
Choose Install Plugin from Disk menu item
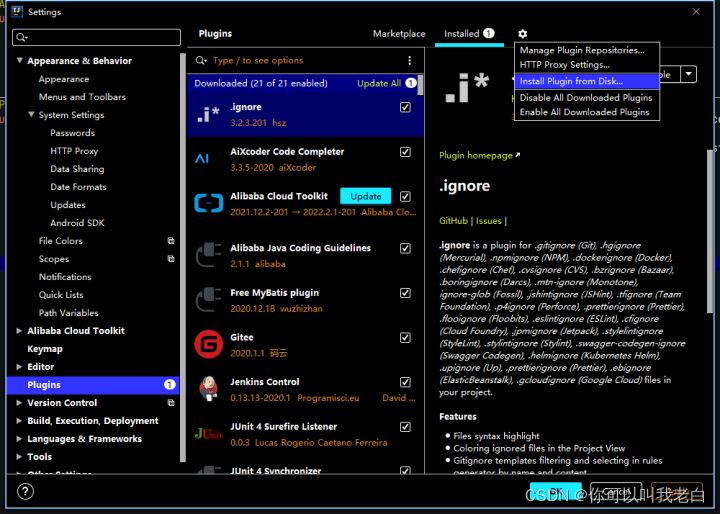pyautogui.click(x=571, y=81)
